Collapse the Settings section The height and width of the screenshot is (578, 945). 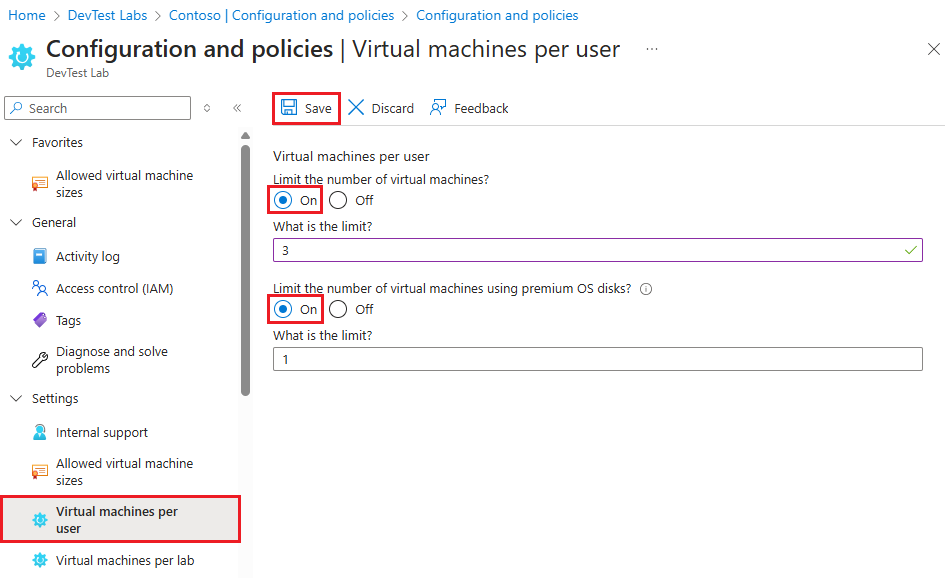coord(17,398)
